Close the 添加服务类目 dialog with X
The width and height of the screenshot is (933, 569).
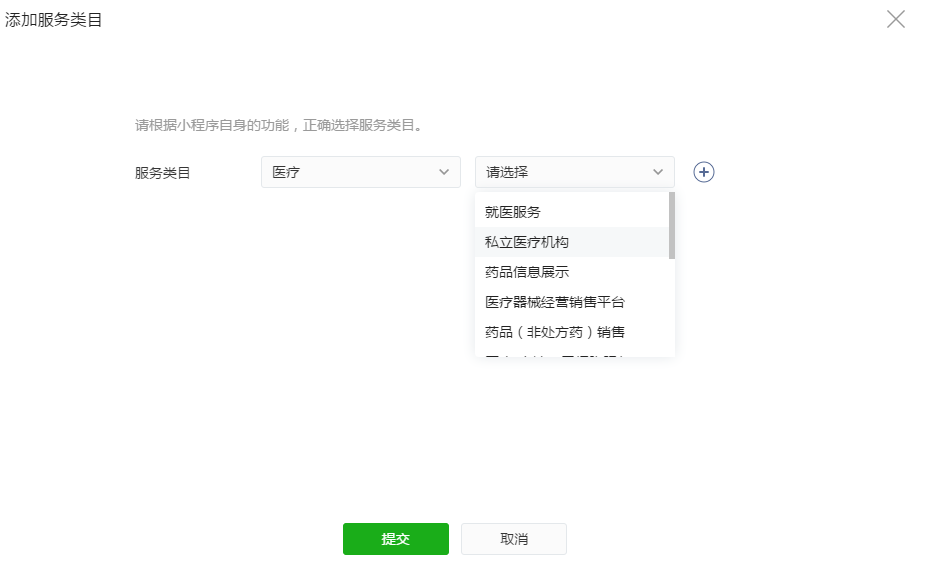[x=896, y=19]
